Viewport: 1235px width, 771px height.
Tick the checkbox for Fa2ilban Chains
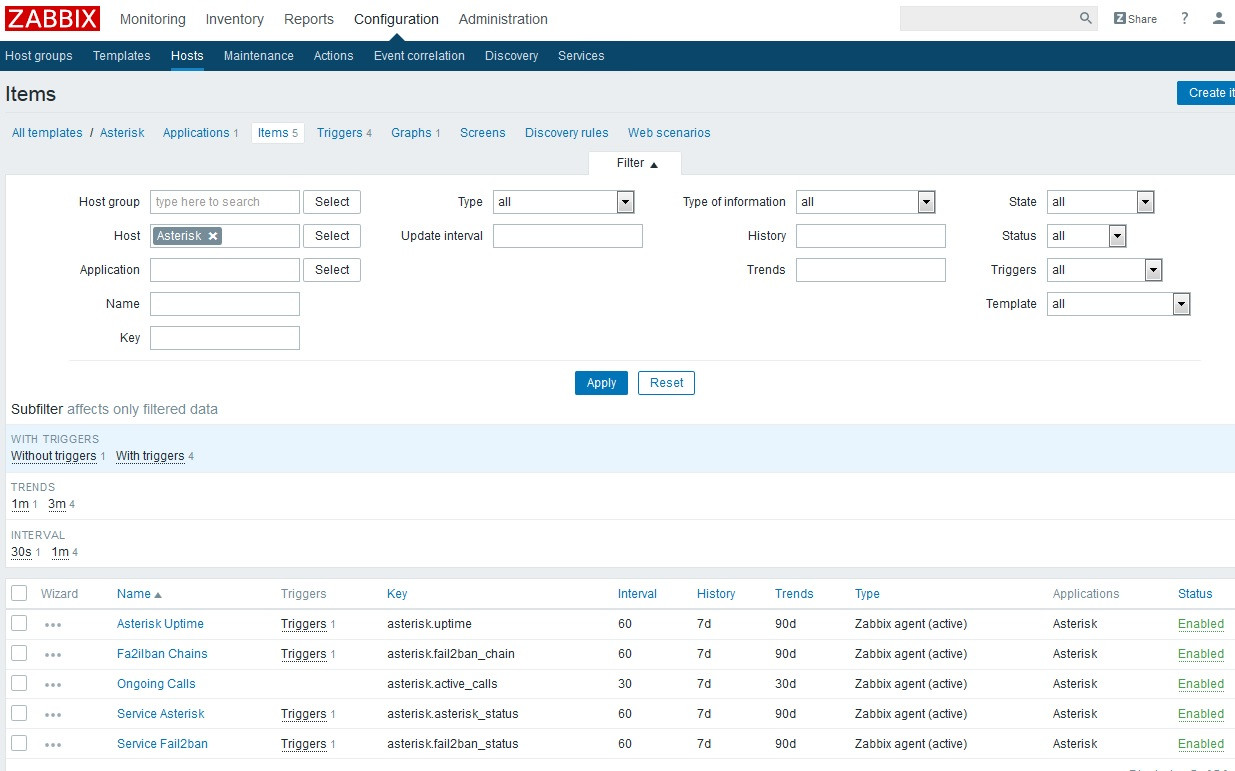pos(19,653)
